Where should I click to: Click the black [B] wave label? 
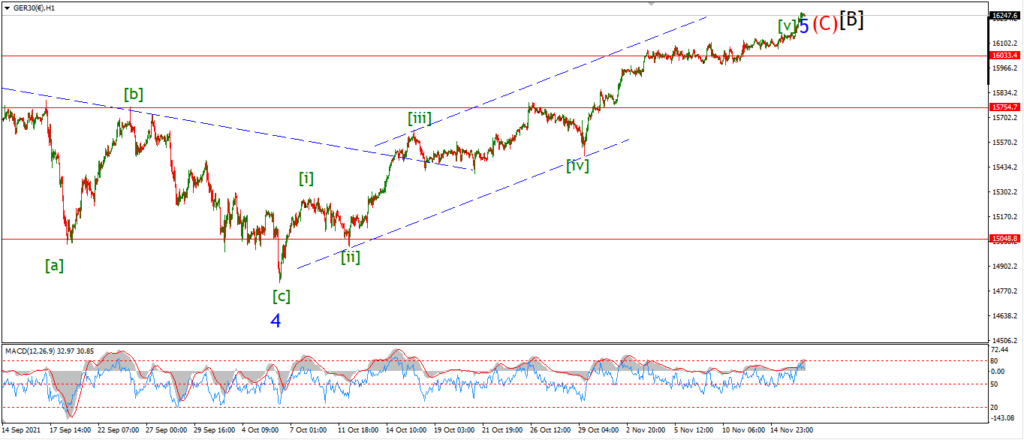(x=852, y=20)
